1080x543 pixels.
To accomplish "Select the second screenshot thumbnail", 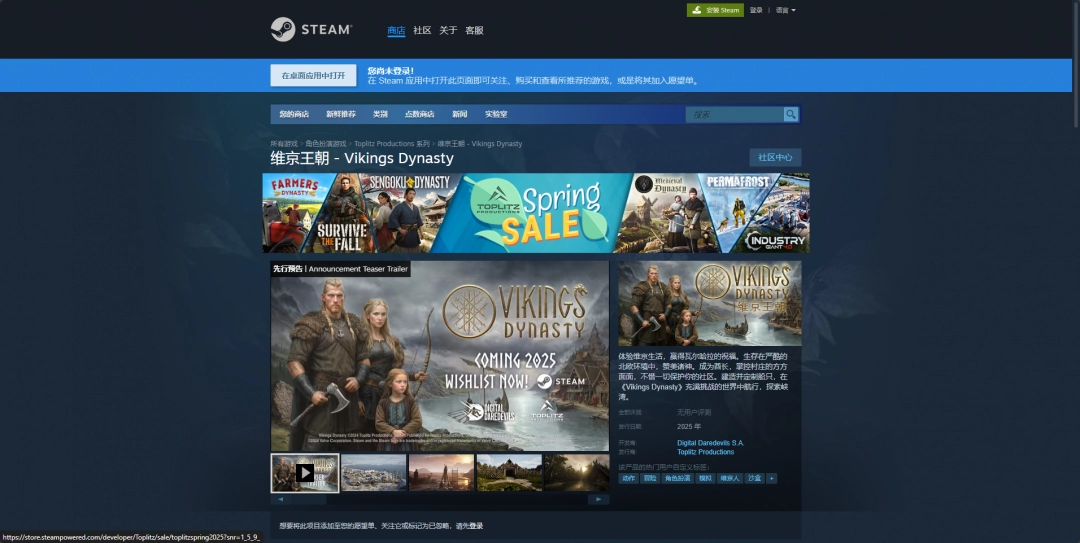I will [373, 472].
